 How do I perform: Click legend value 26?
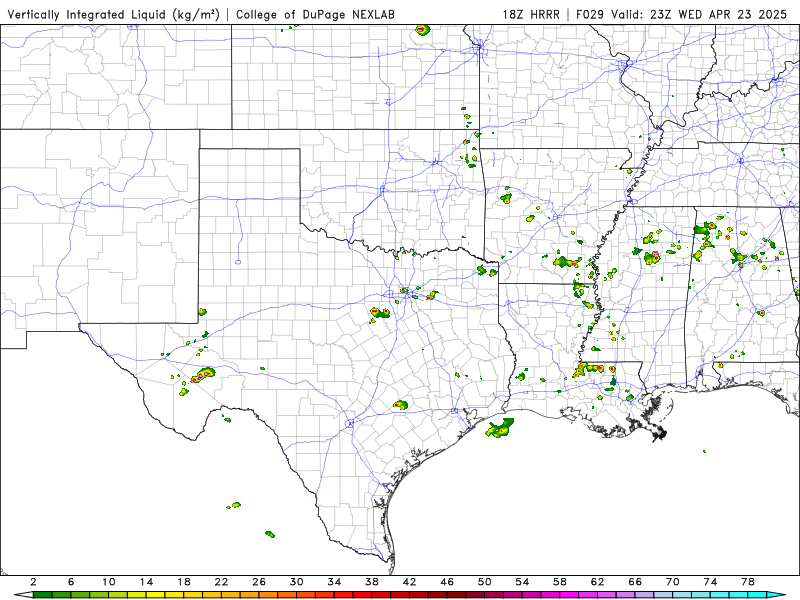(259, 582)
